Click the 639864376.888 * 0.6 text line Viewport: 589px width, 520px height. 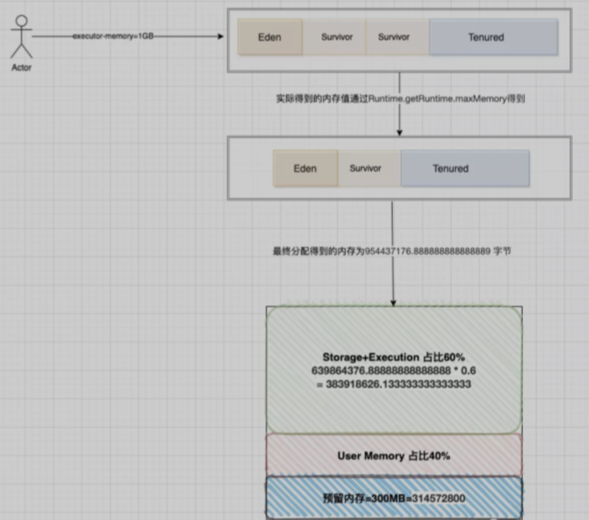coord(394,371)
